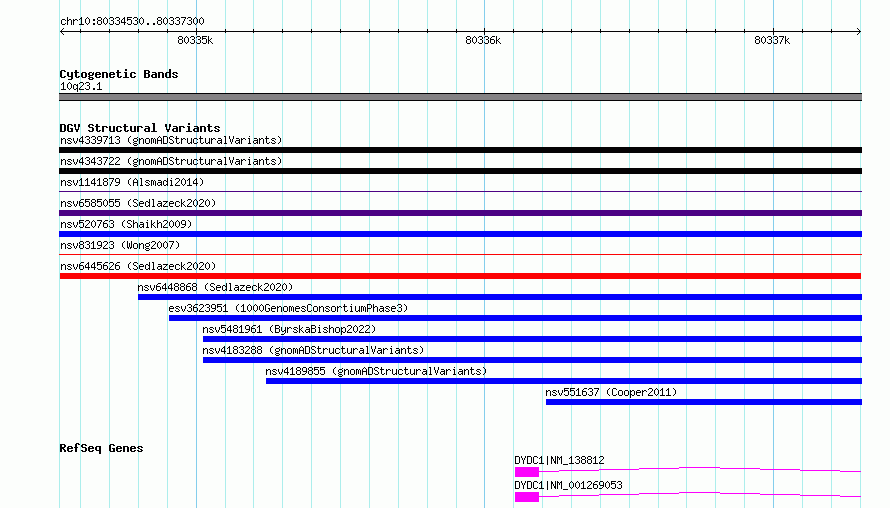Click the nsv520763 Shaikh2009 variant label
Screen dimensions: 890x508
point(126,224)
